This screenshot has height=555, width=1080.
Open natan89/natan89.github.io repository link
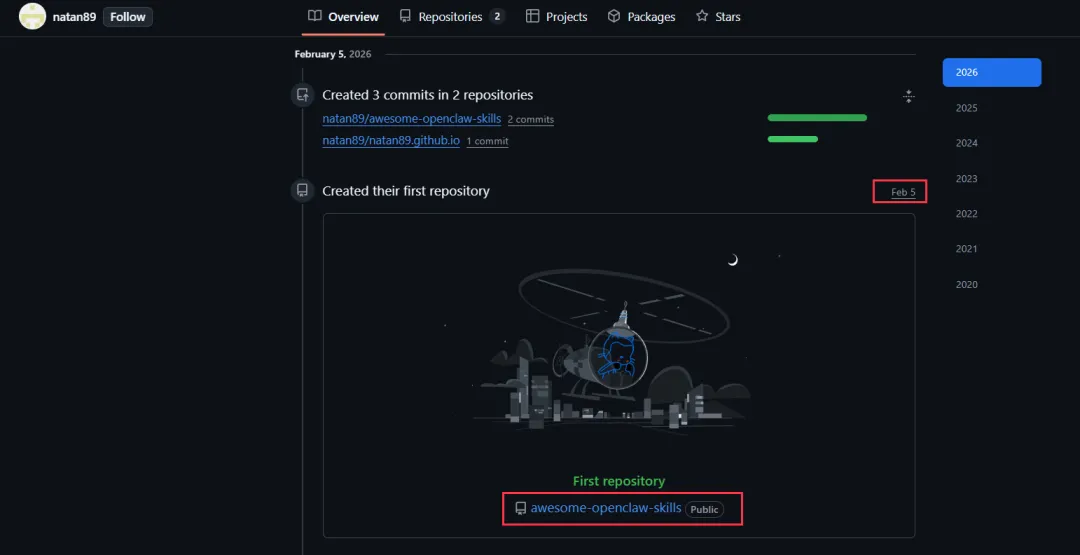tap(391, 140)
